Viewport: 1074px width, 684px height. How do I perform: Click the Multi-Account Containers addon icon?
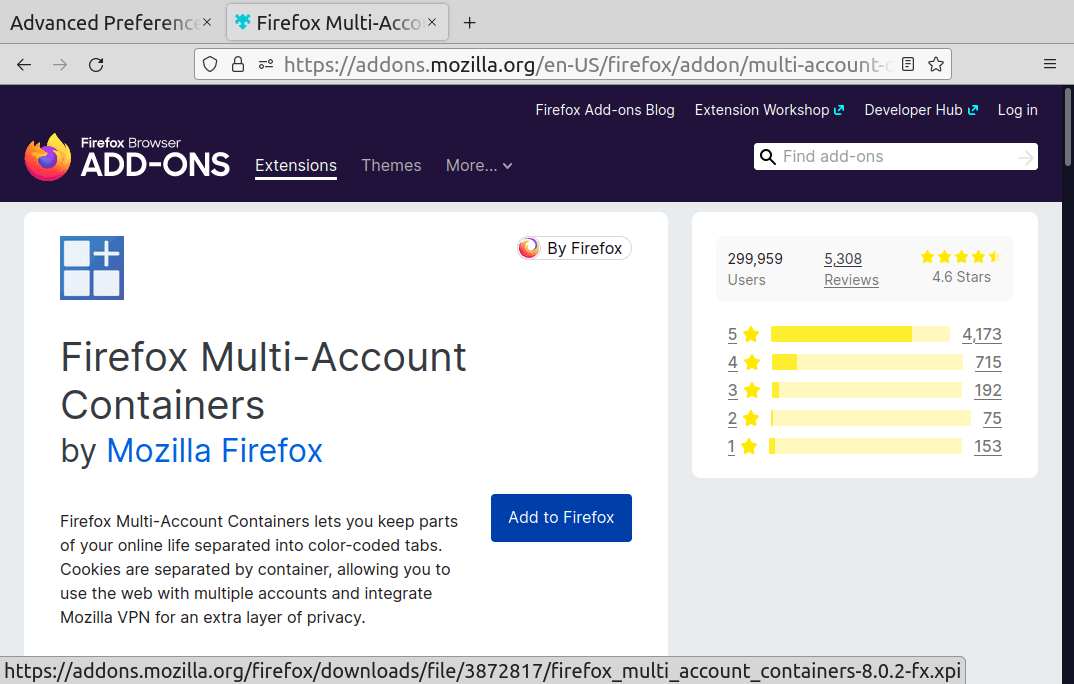click(91, 268)
